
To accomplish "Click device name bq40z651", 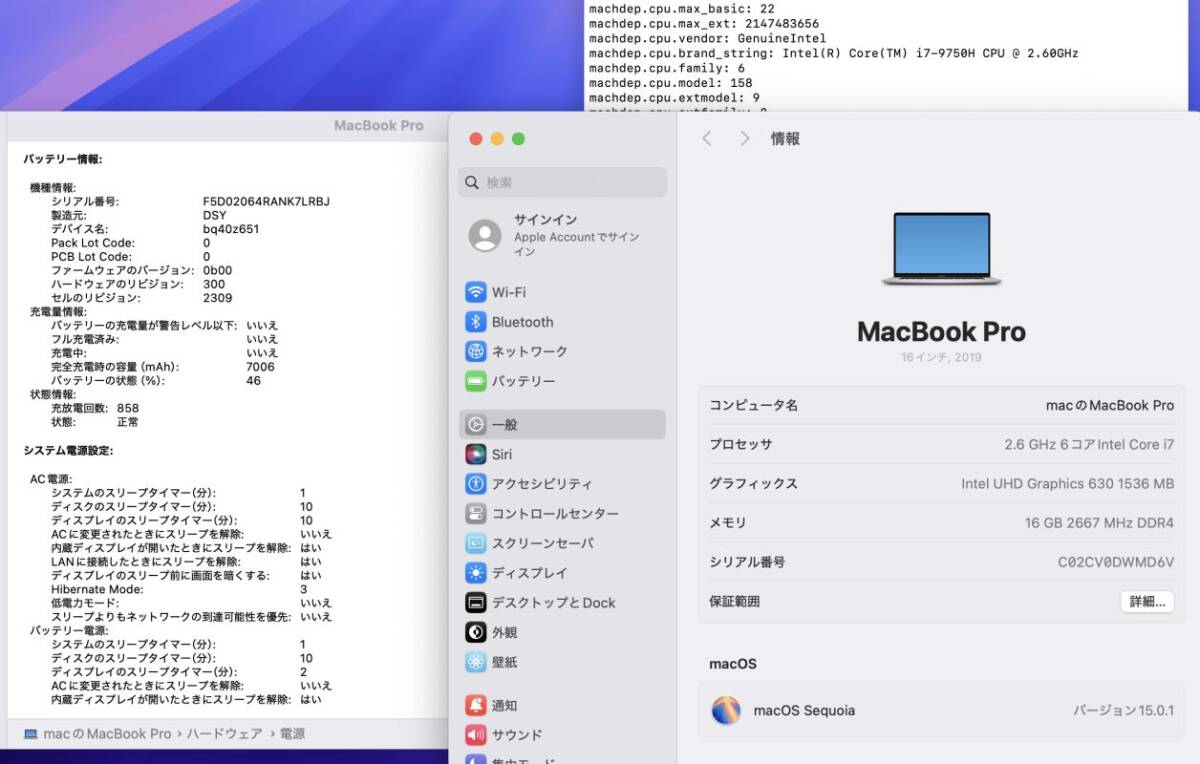I will [x=231, y=229].
